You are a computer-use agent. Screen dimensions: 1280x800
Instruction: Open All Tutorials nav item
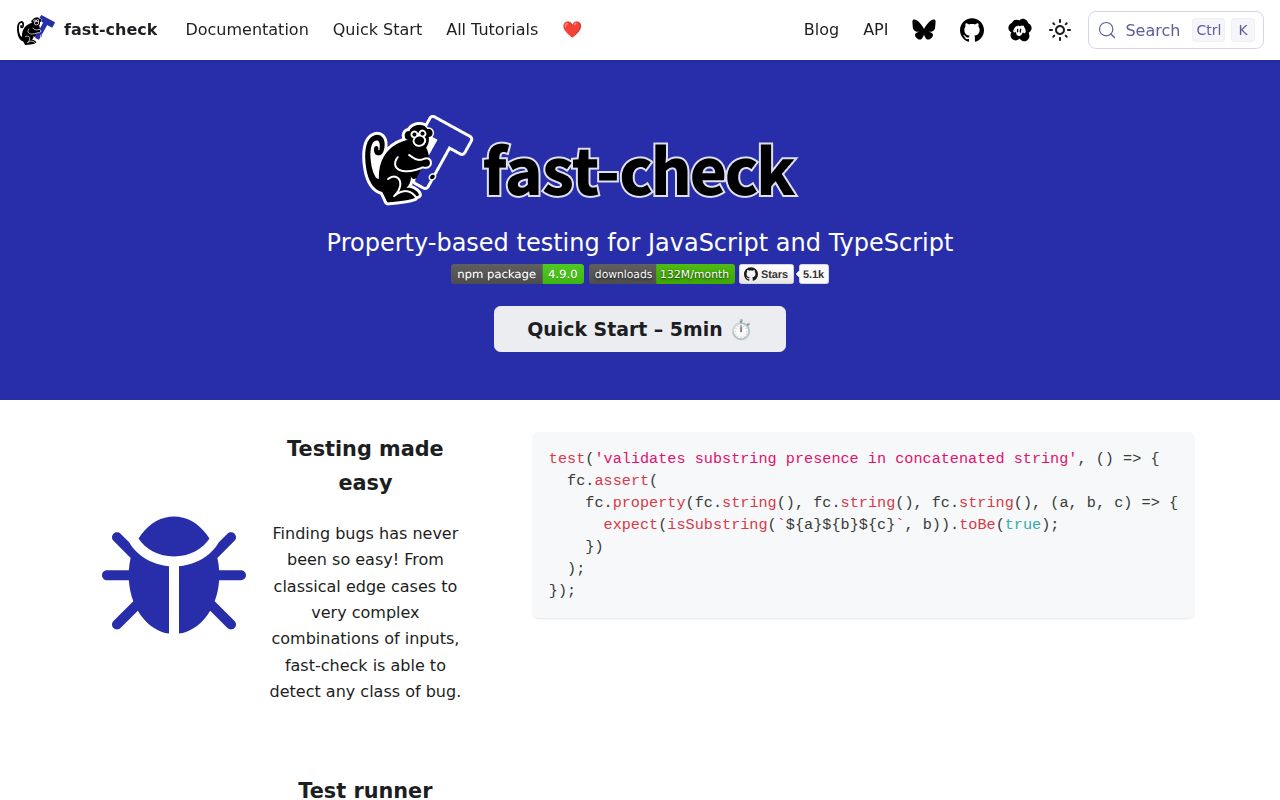click(x=492, y=30)
